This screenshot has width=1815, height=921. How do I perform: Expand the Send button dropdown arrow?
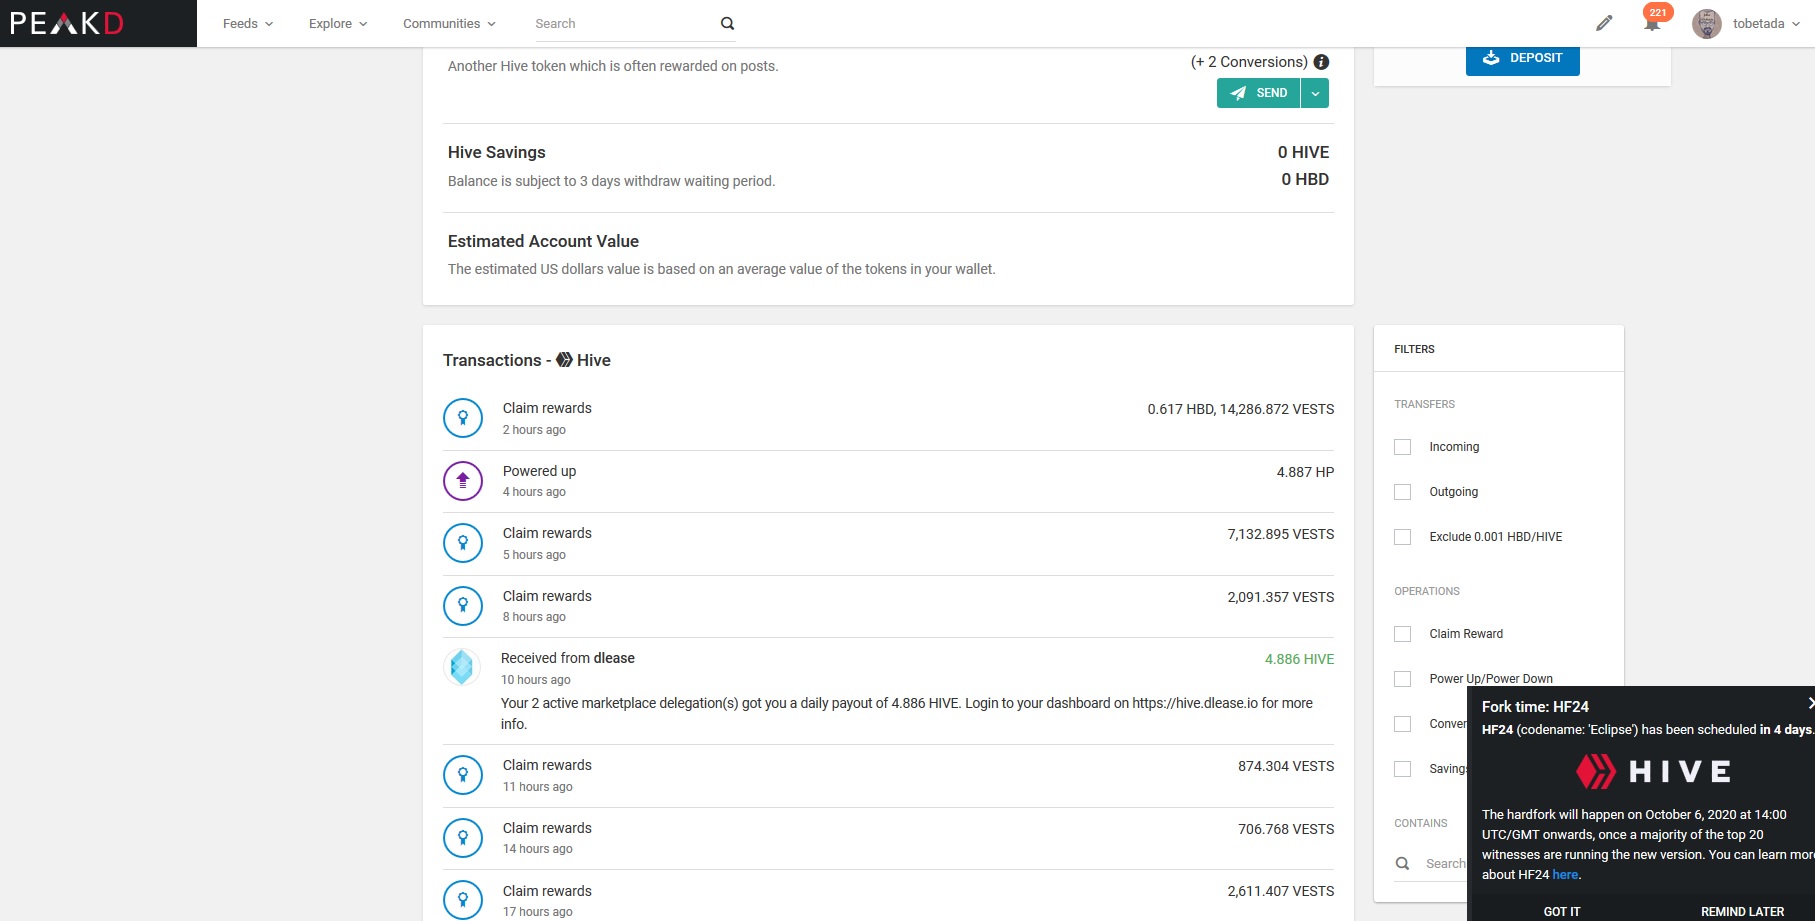(x=1315, y=93)
